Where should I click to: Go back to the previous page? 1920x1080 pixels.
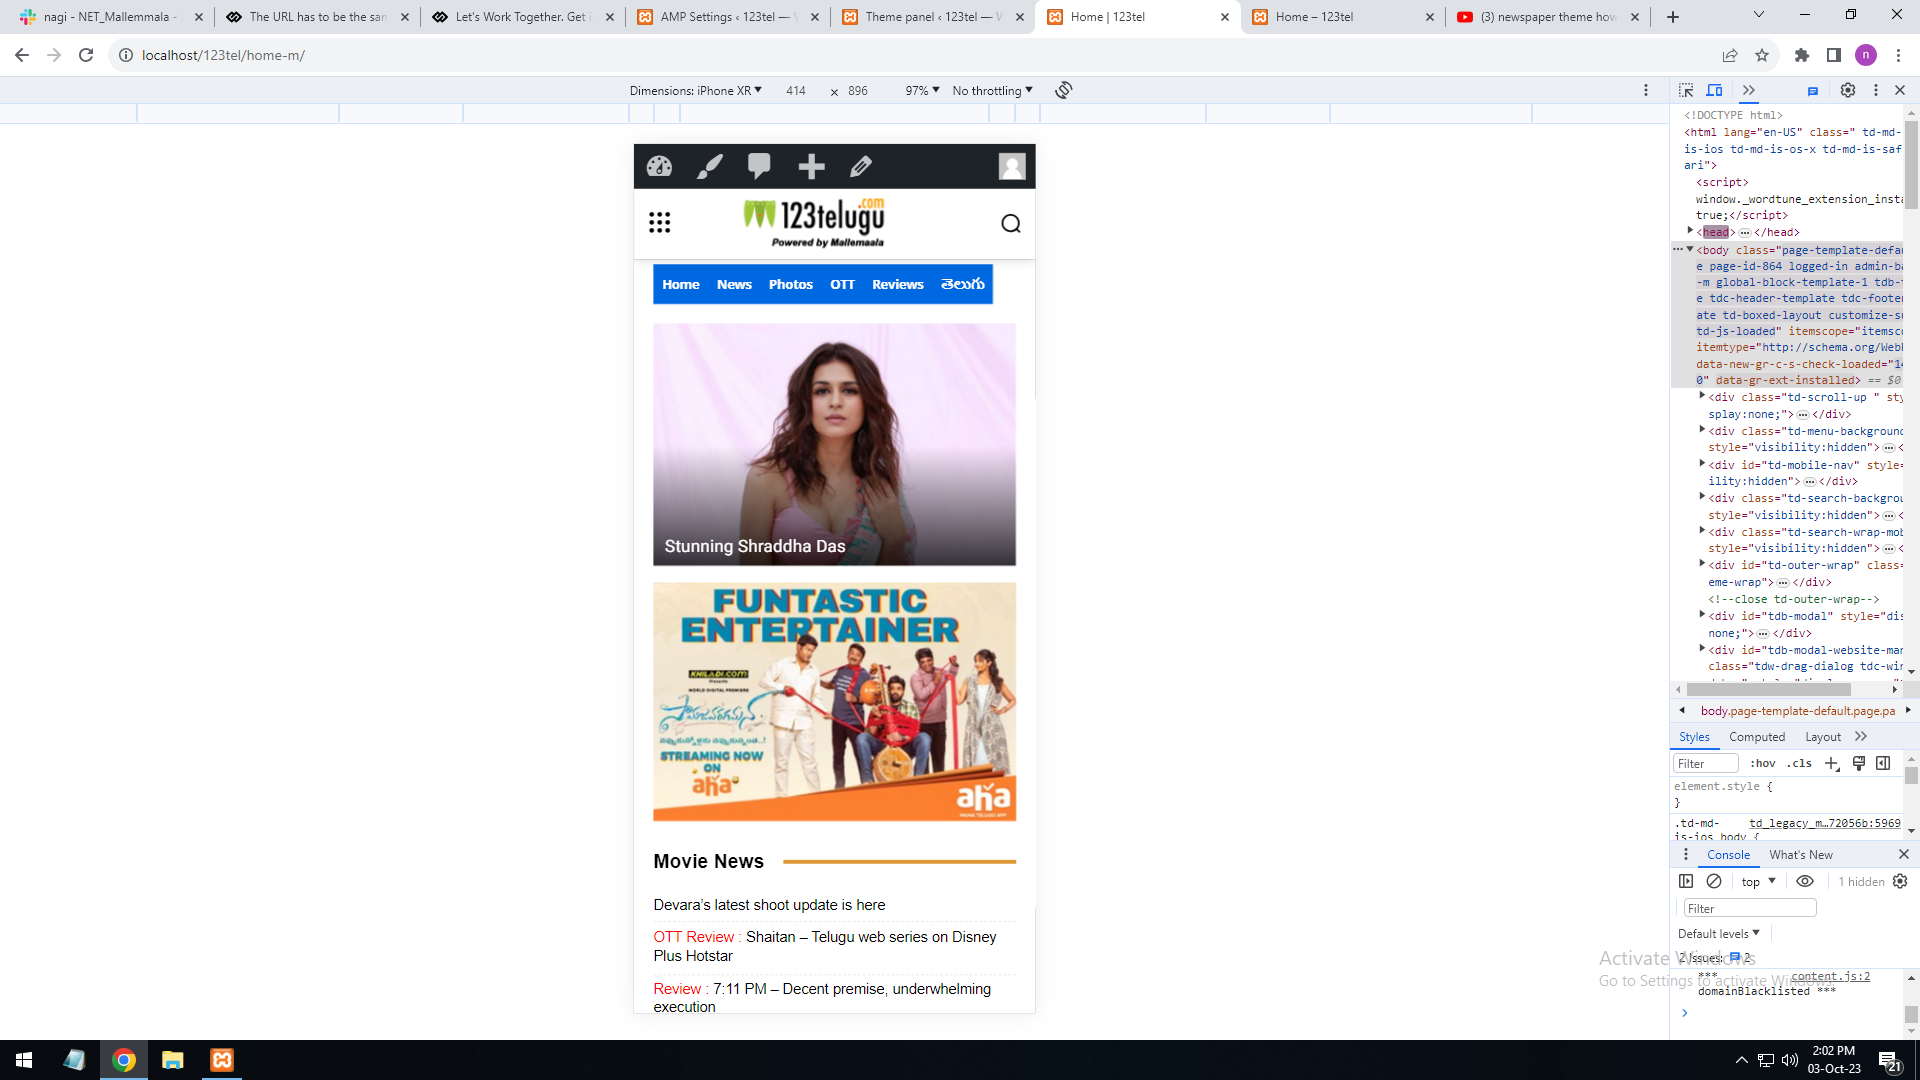coord(22,55)
